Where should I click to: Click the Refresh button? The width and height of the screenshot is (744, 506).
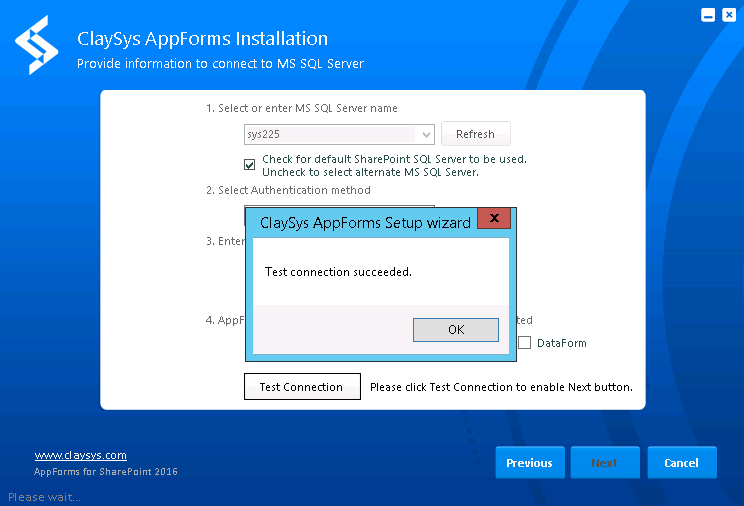[x=475, y=134]
